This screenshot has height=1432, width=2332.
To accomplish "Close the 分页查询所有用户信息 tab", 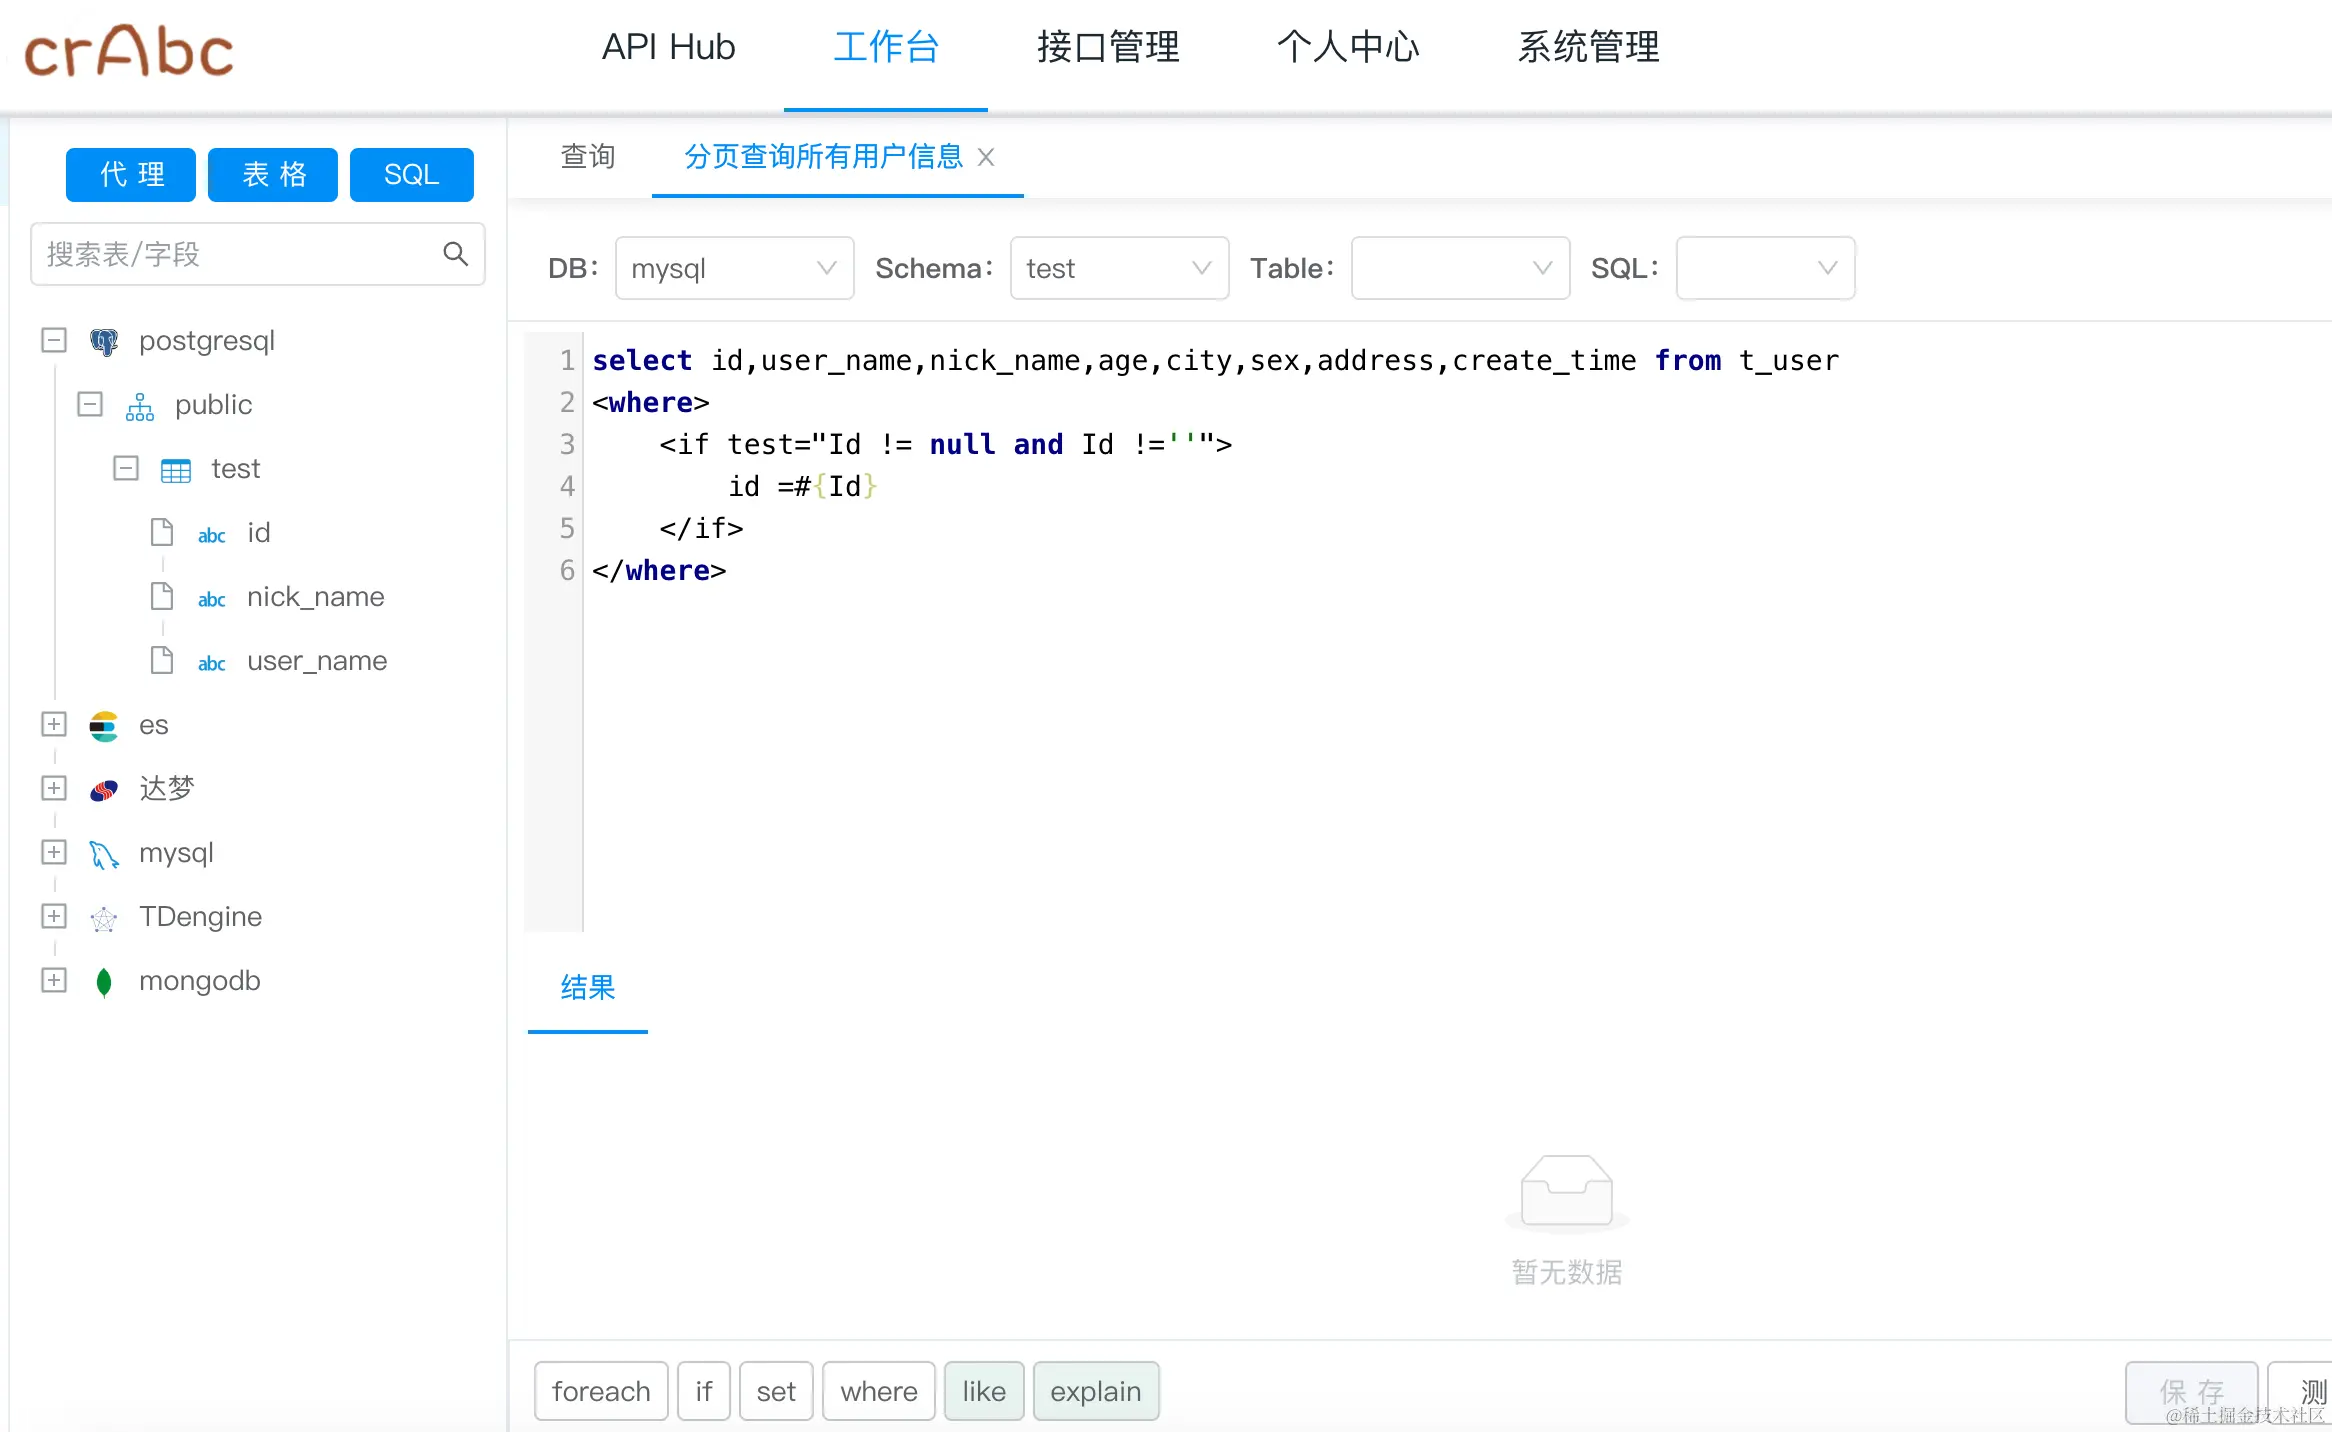I will point(986,157).
